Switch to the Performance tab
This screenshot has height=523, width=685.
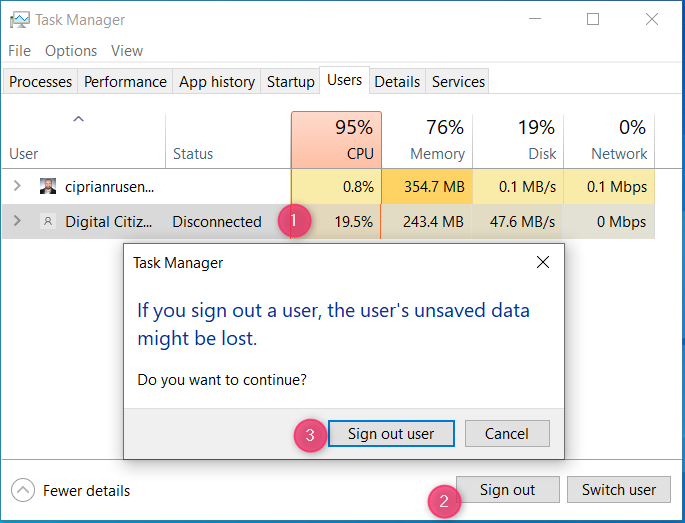[125, 81]
